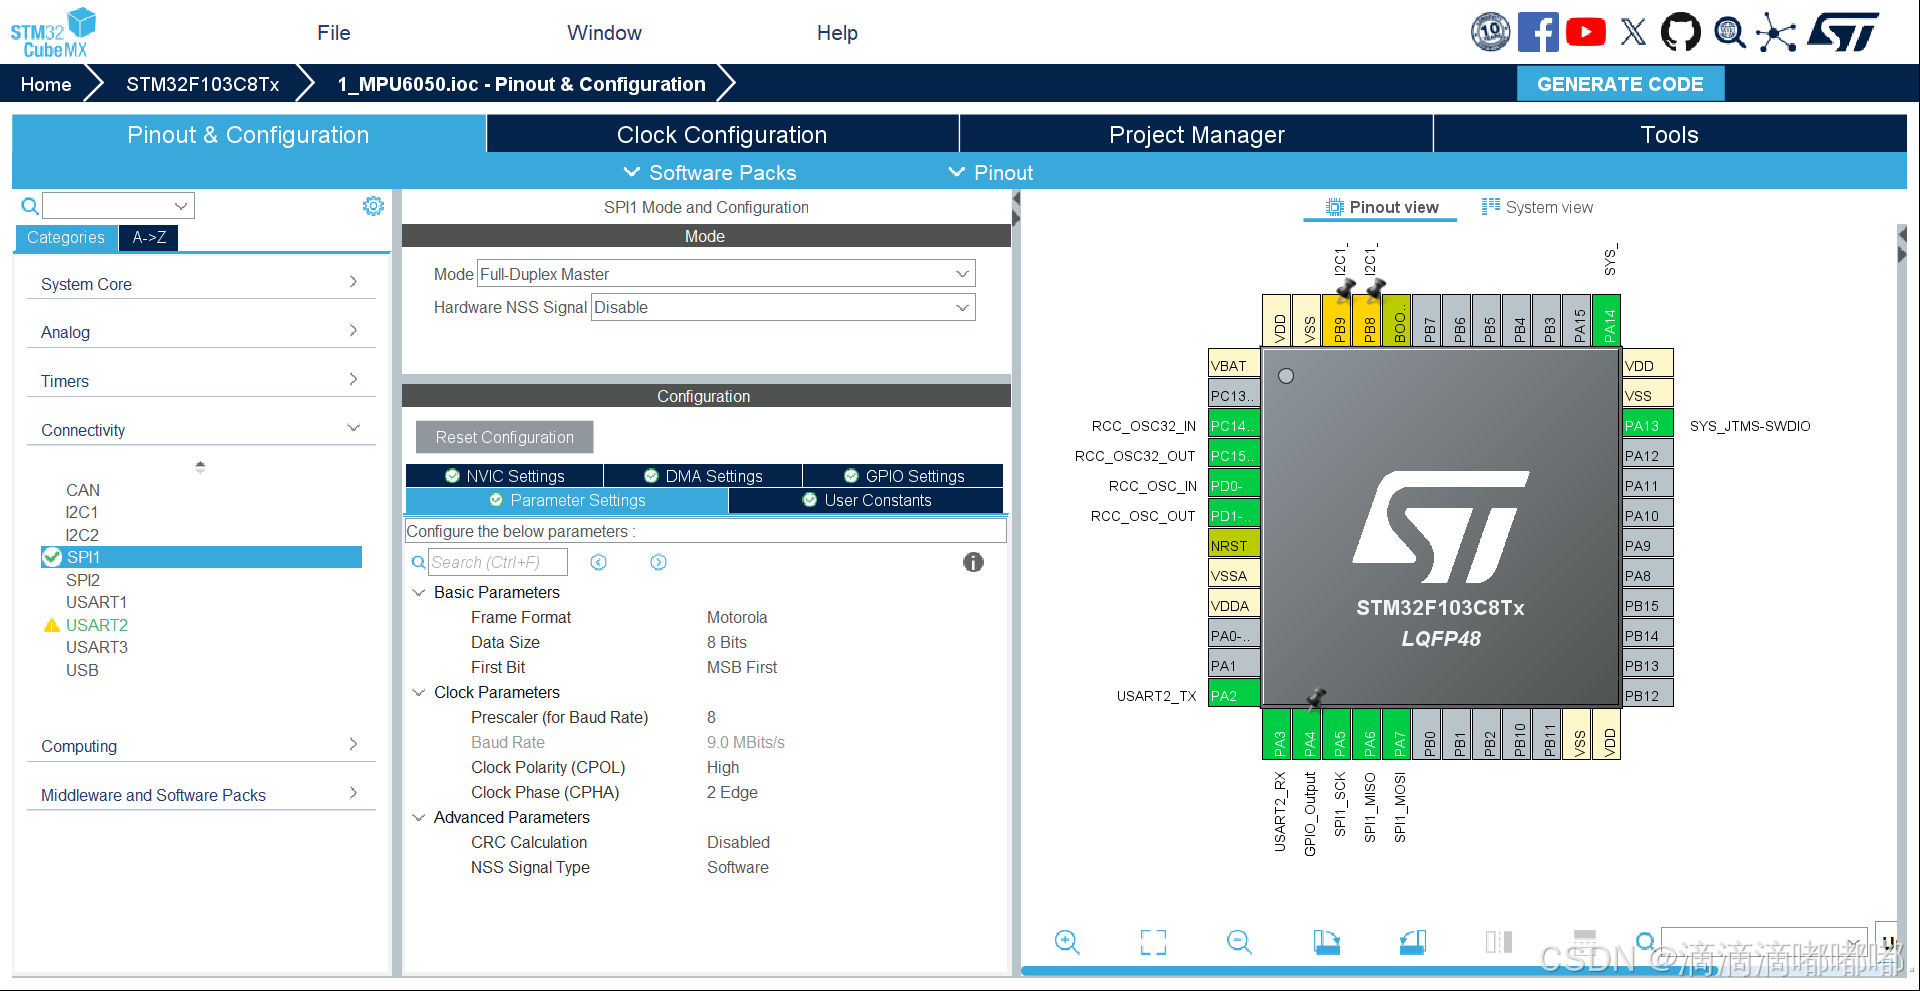This screenshot has width=1920, height=991.
Task: Click Prescaler value 8
Action: (x=711, y=717)
